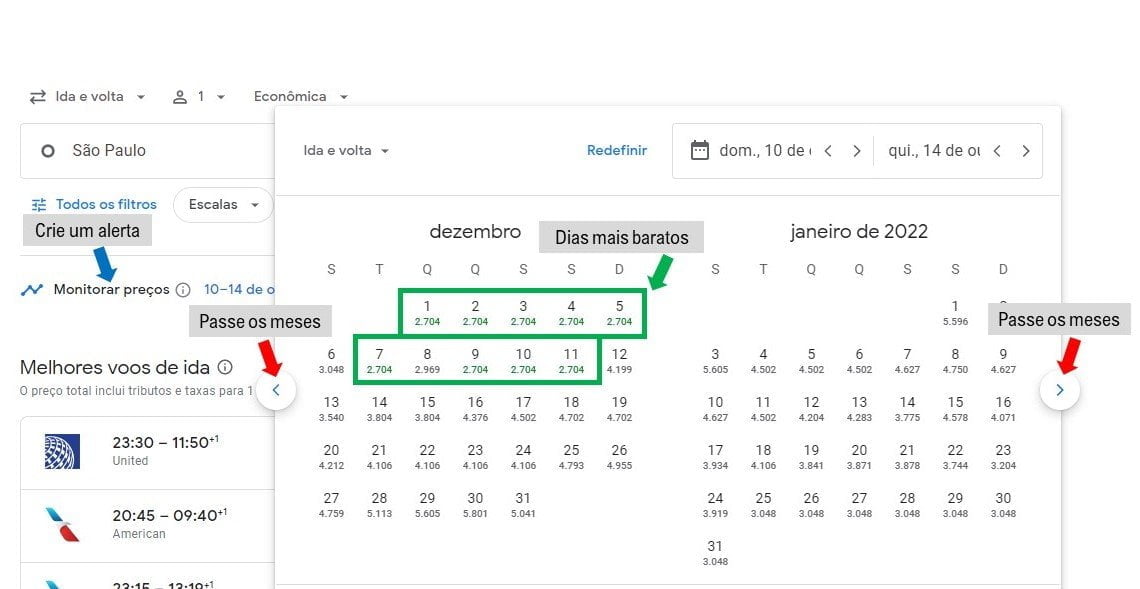Click Redefinir to reset the selected dates
This screenshot has height=589, width=1140.
click(617, 150)
